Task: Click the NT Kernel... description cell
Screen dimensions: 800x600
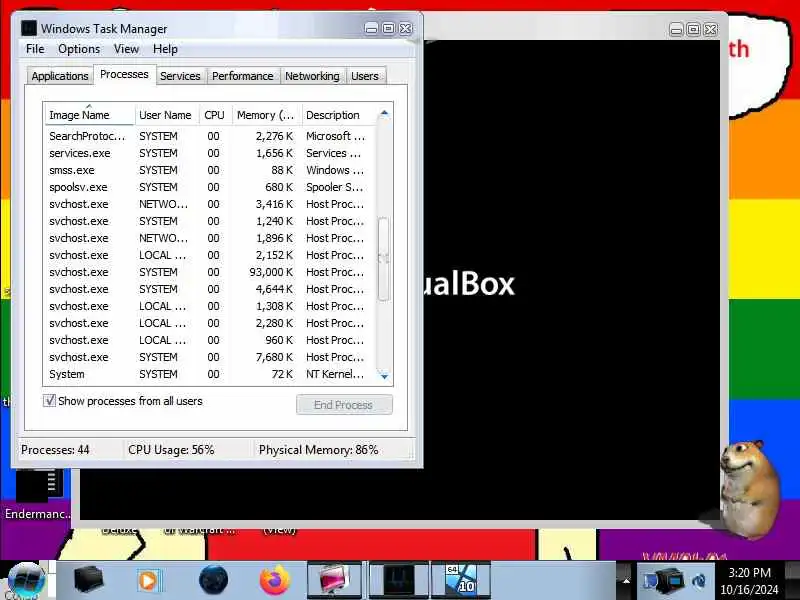Action: click(x=335, y=374)
